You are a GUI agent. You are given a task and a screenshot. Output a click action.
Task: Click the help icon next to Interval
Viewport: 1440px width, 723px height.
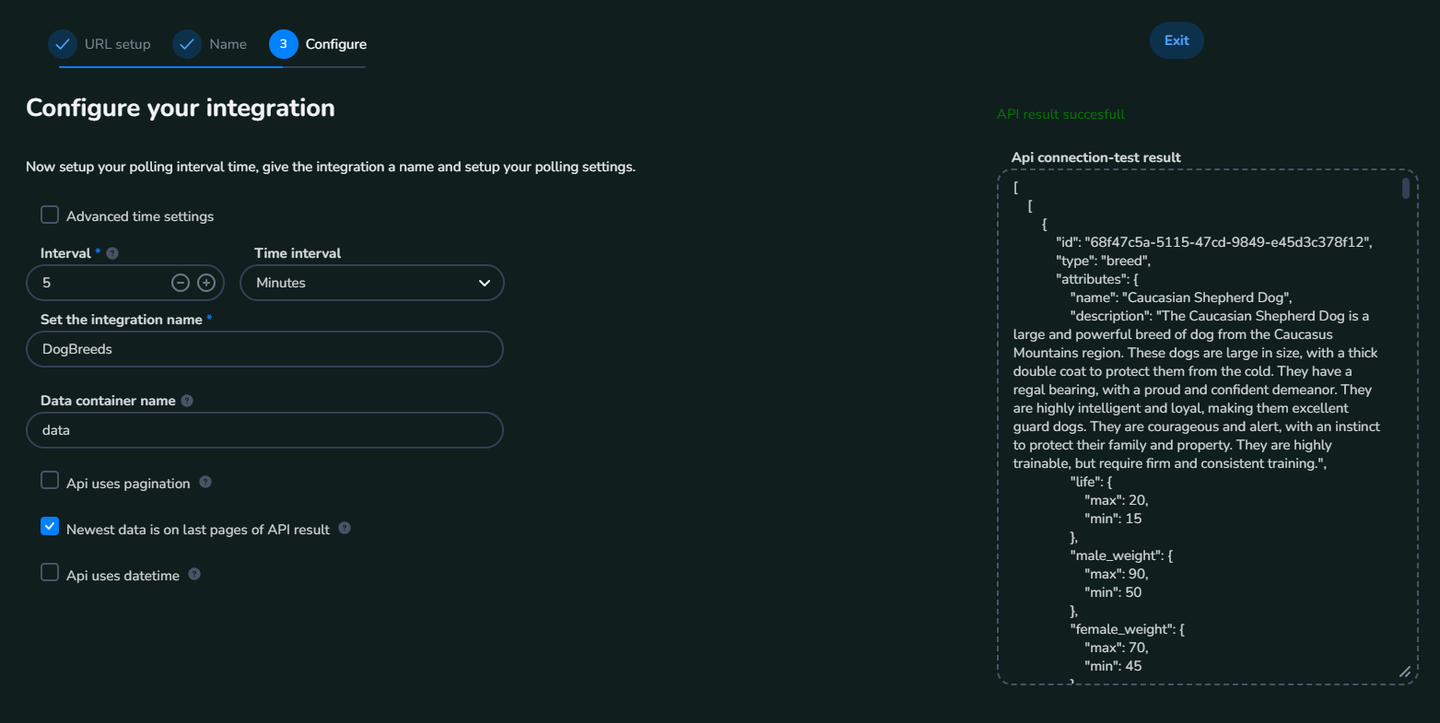pyautogui.click(x=112, y=254)
